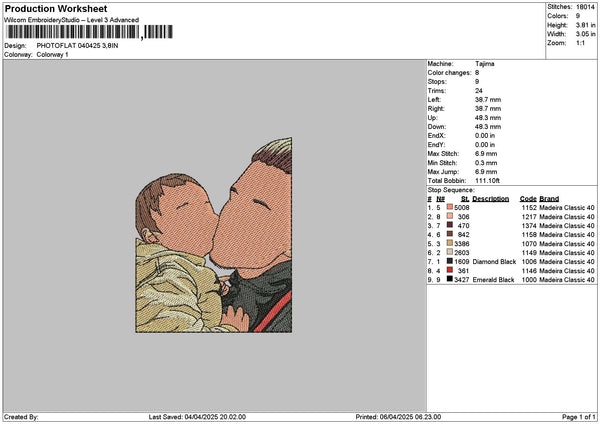
Task: Select the embroidered father and baby design preview
Action: coord(214,235)
